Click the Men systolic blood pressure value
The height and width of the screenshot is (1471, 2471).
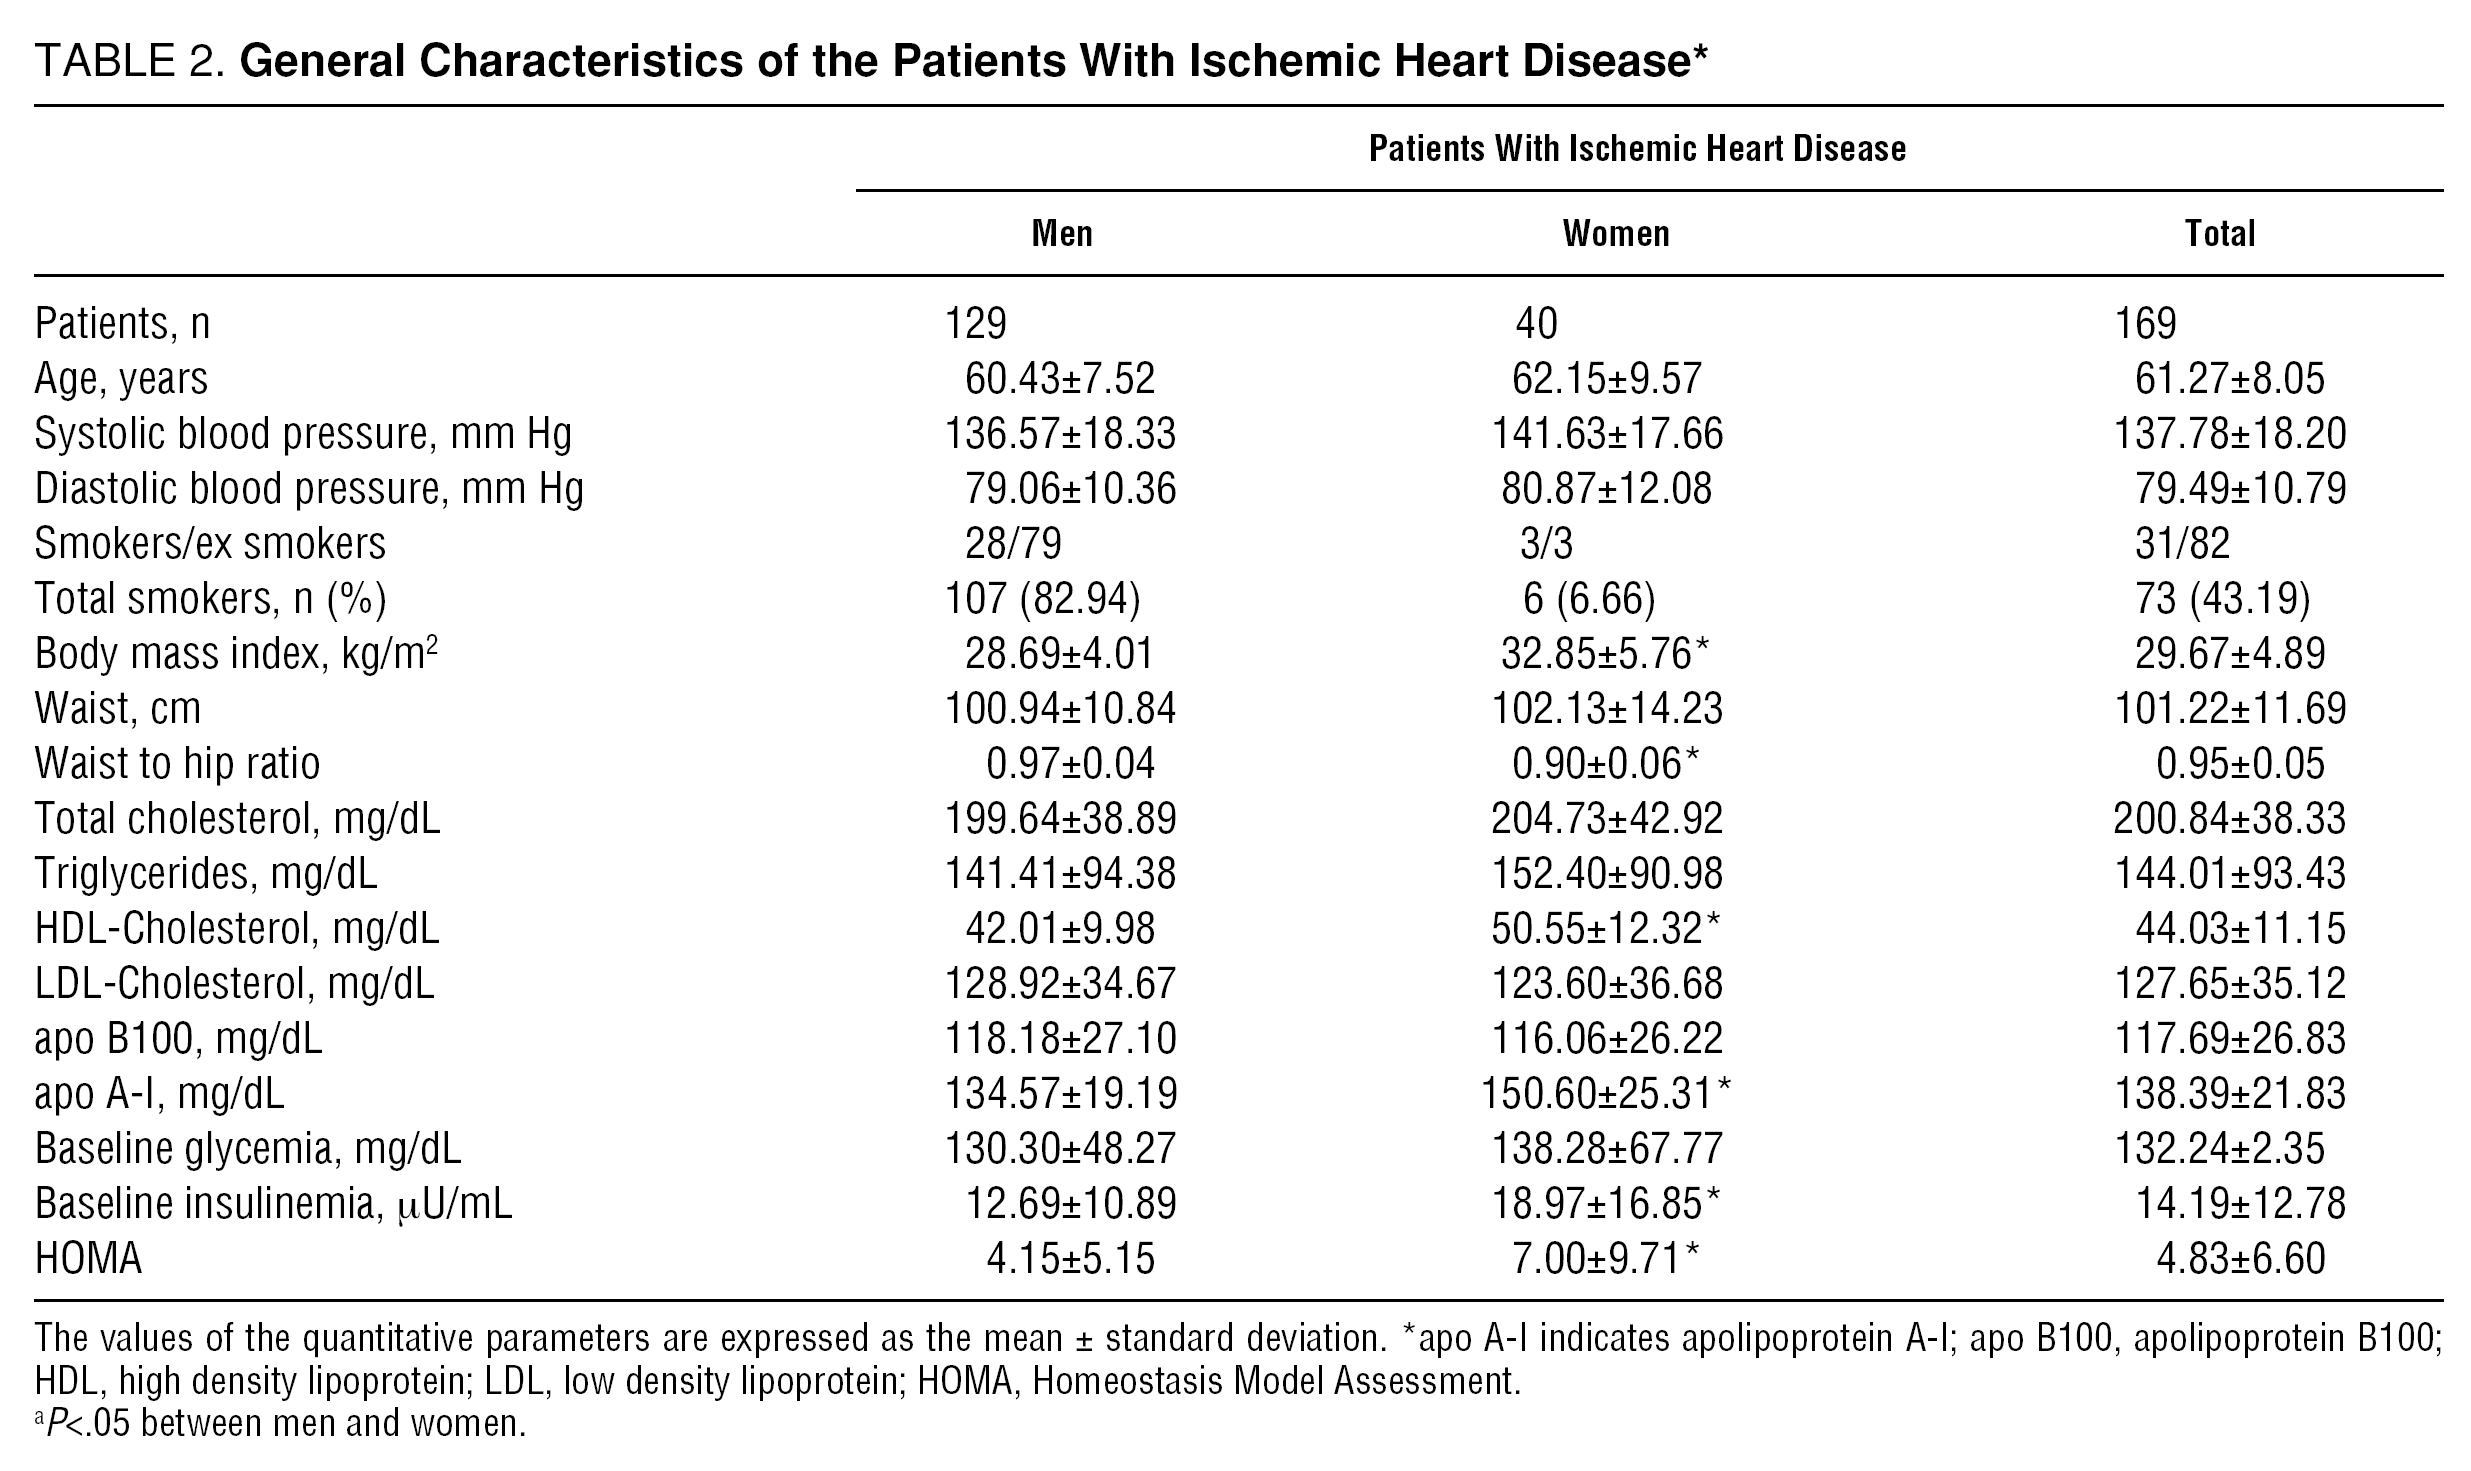1060,434
